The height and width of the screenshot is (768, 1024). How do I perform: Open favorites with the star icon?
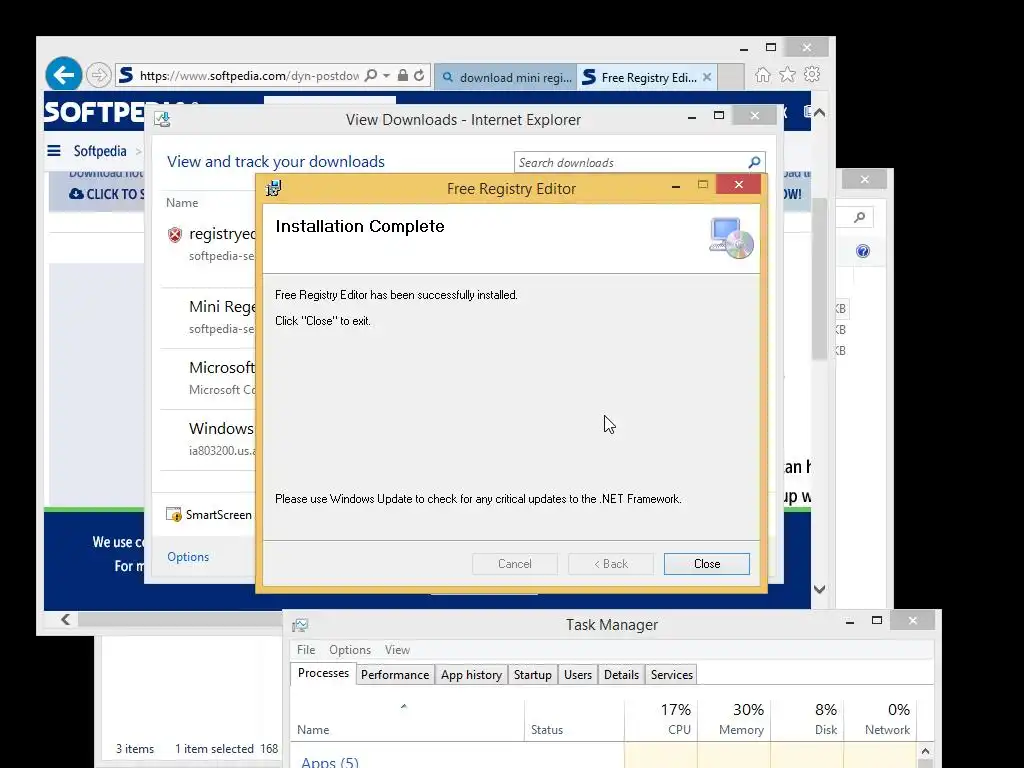[788, 75]
